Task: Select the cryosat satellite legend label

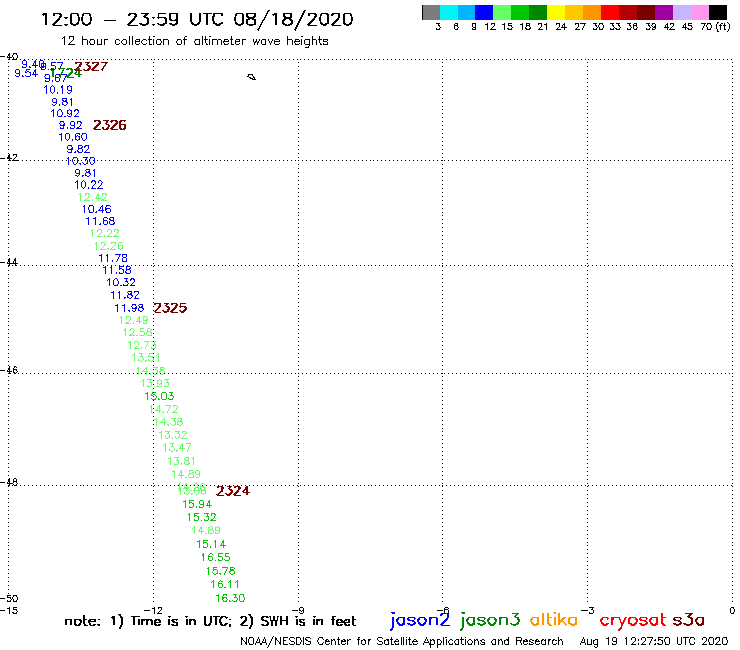Action: pyautogui.click(x=633, y=621)
